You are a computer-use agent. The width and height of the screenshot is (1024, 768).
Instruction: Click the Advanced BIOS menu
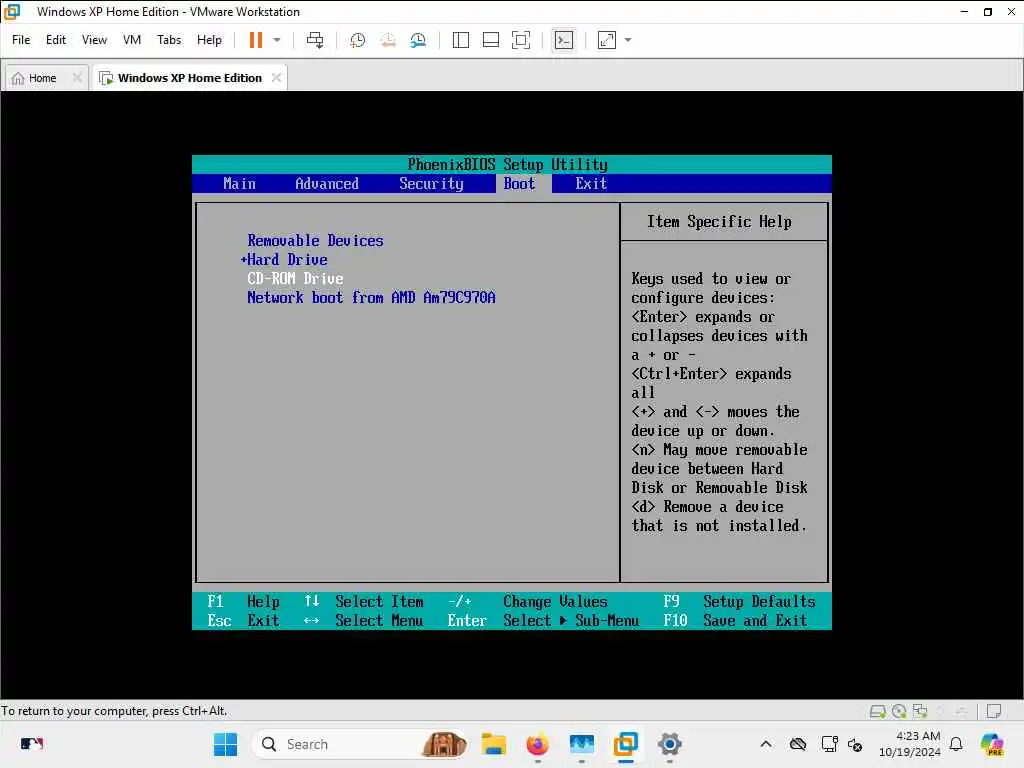(x=327, y=184)
